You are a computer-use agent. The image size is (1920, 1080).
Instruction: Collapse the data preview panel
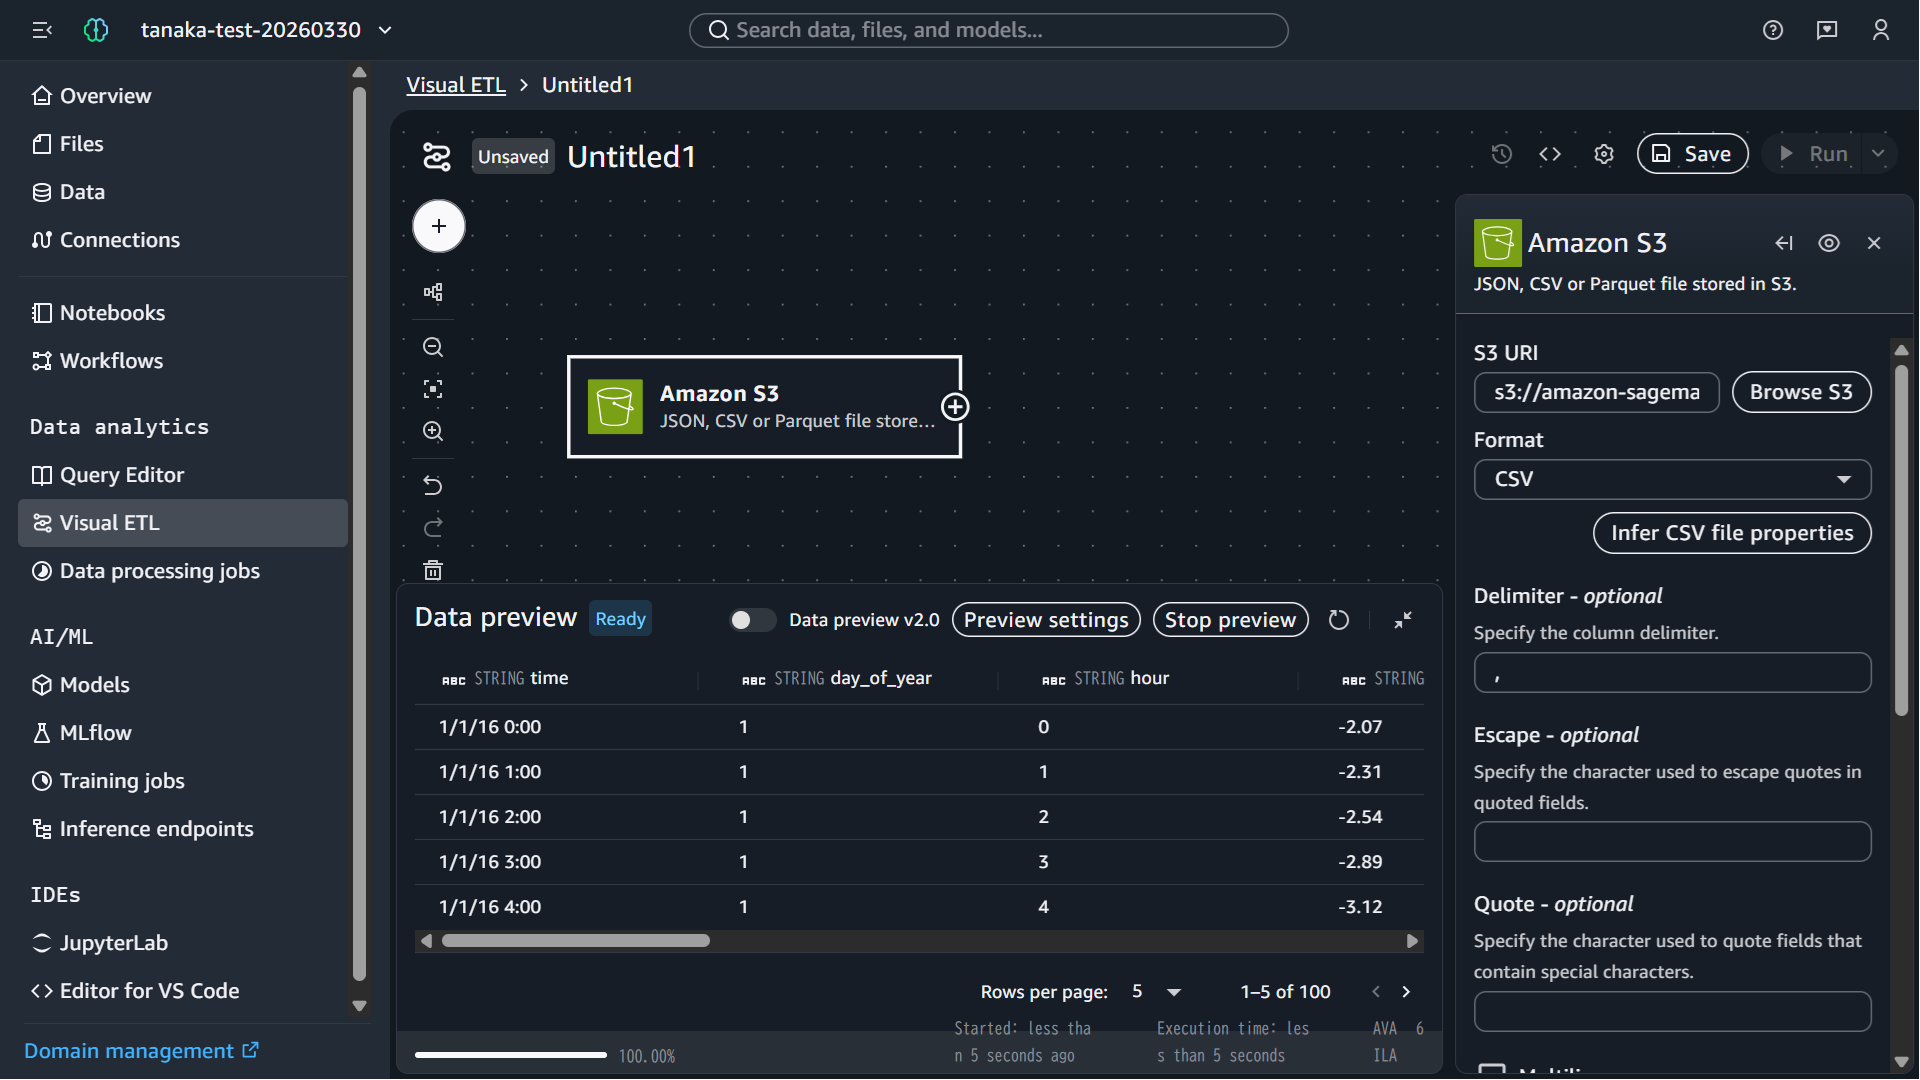pyautogui.click(x=1403, y=620)
